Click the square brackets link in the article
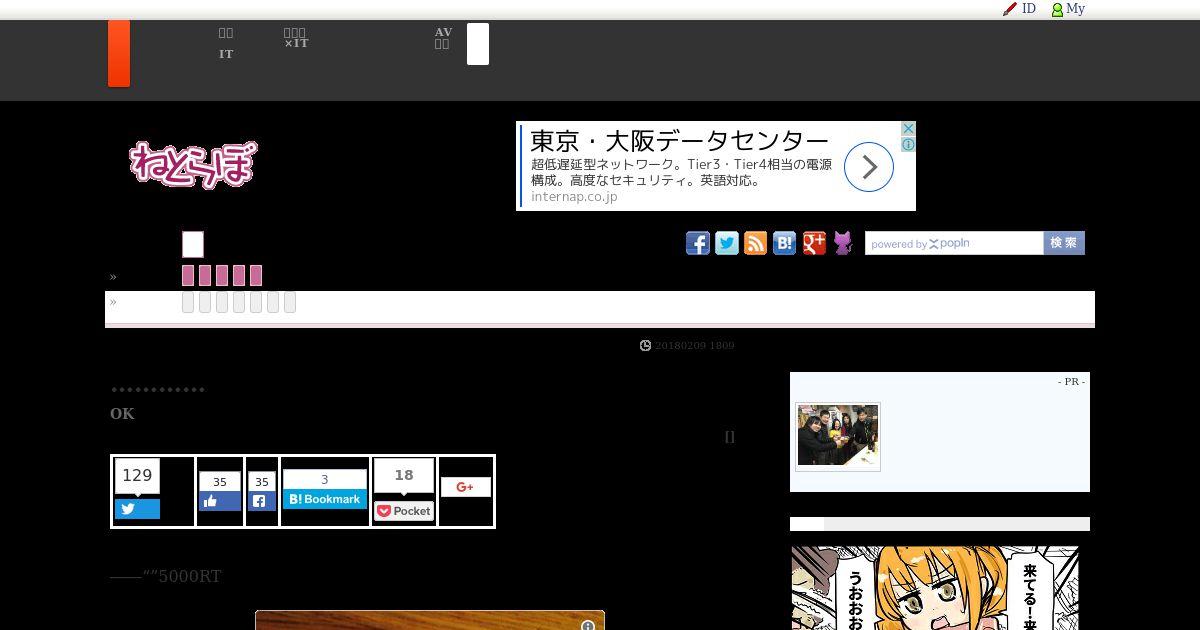Screen dimensions: 1200x630 click(730, 436)
